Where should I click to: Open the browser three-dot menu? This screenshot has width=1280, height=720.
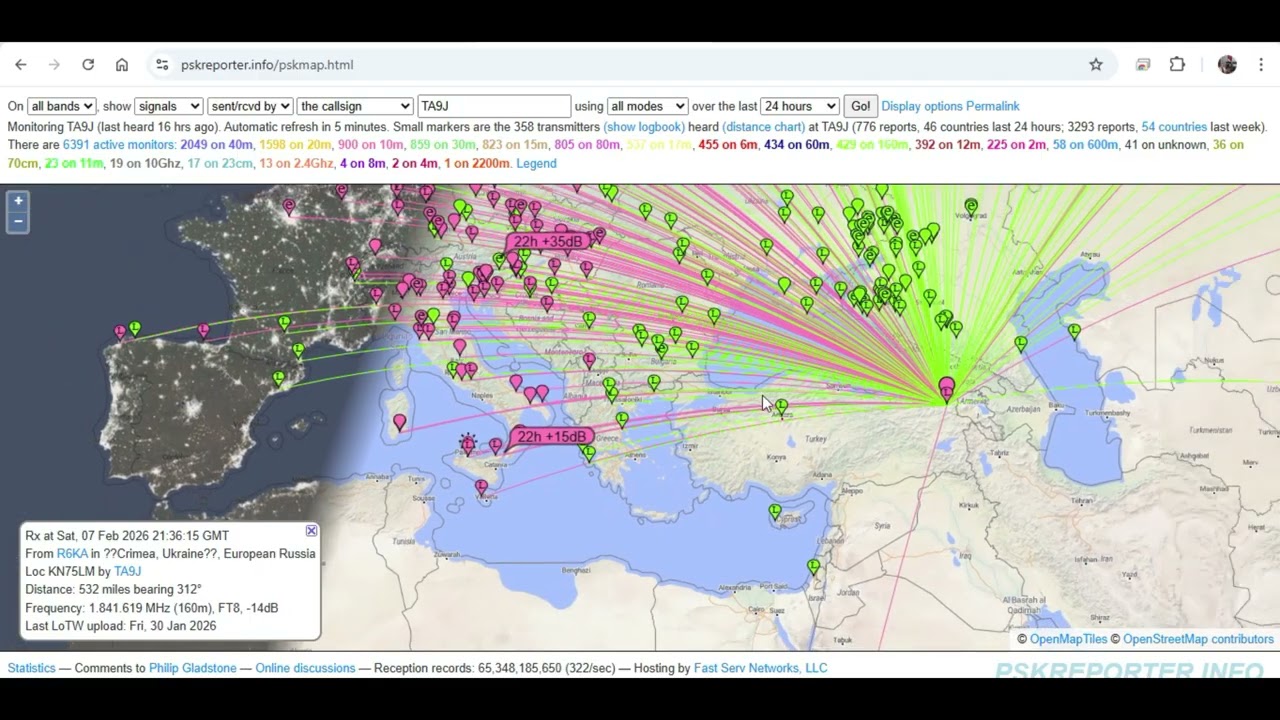1261,65
